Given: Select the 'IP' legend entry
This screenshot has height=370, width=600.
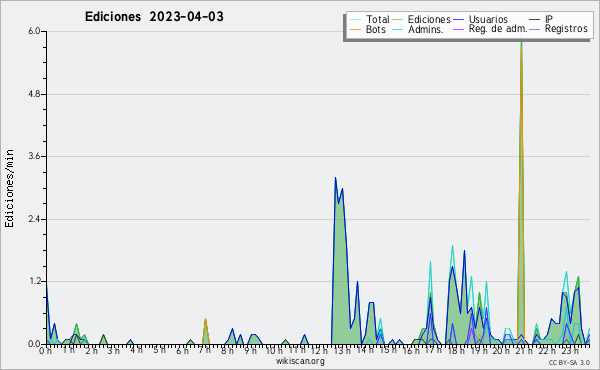Looking at the screenshot, I should coord(549,19).
